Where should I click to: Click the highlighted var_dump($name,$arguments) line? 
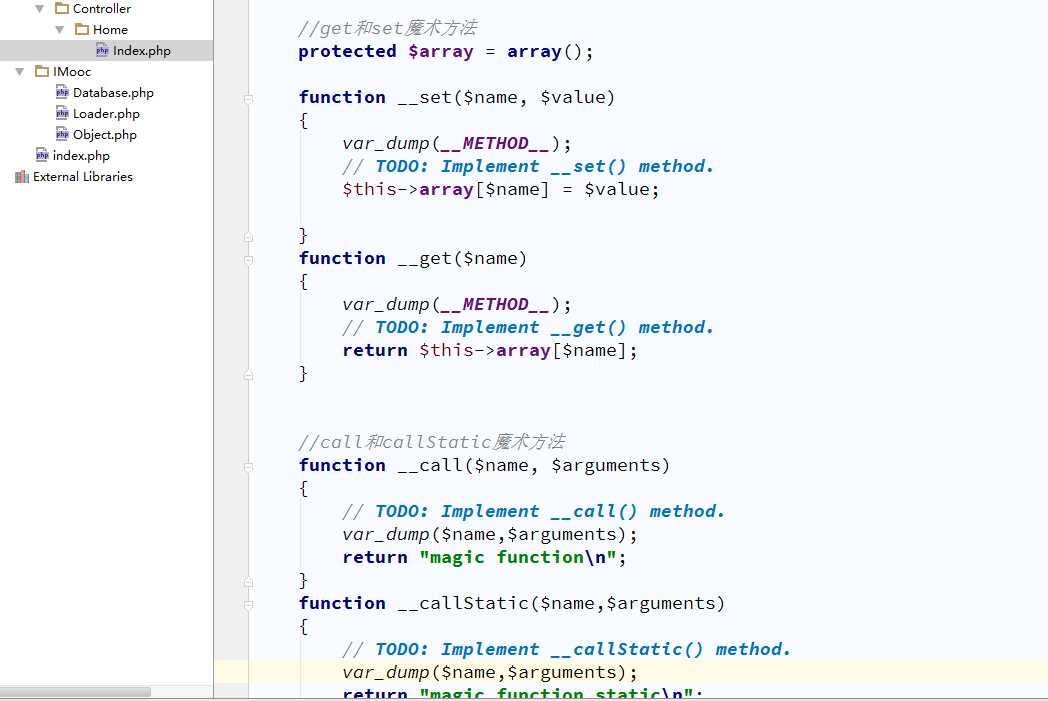(490, 672)
